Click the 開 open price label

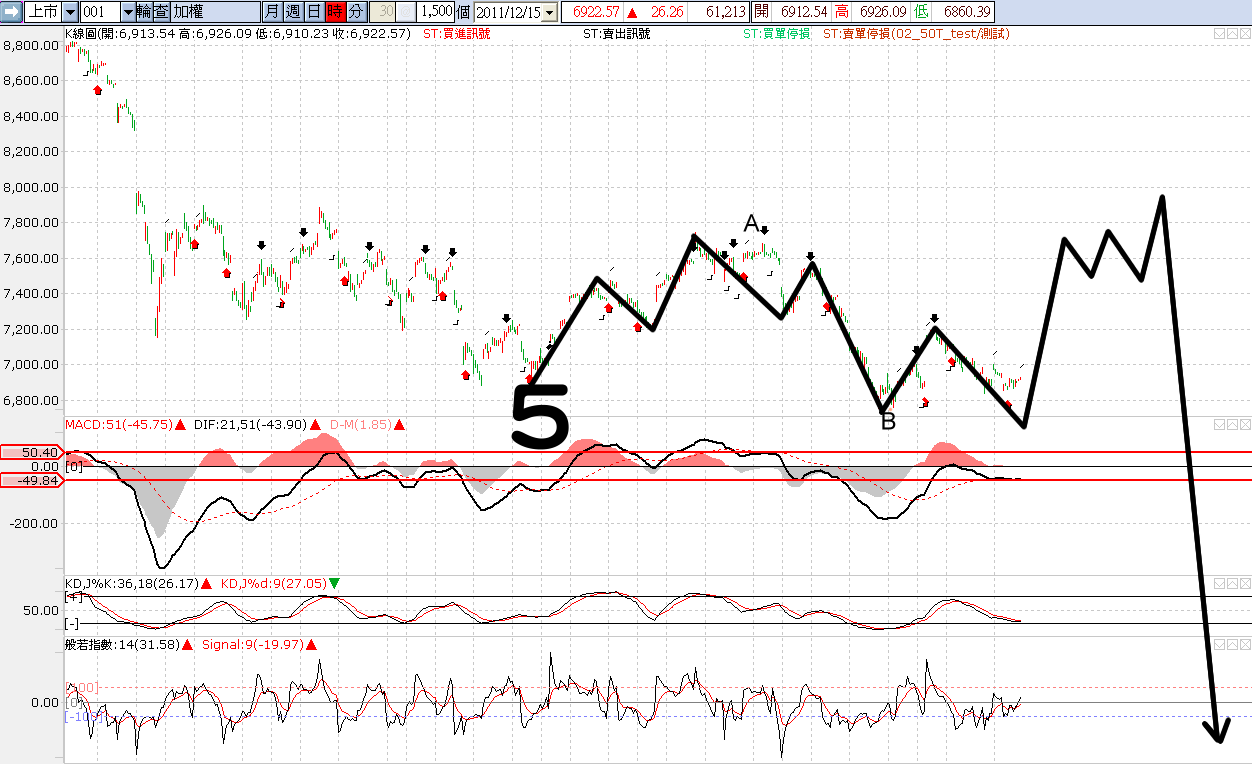pyautogui.click(x=762, y=12)
